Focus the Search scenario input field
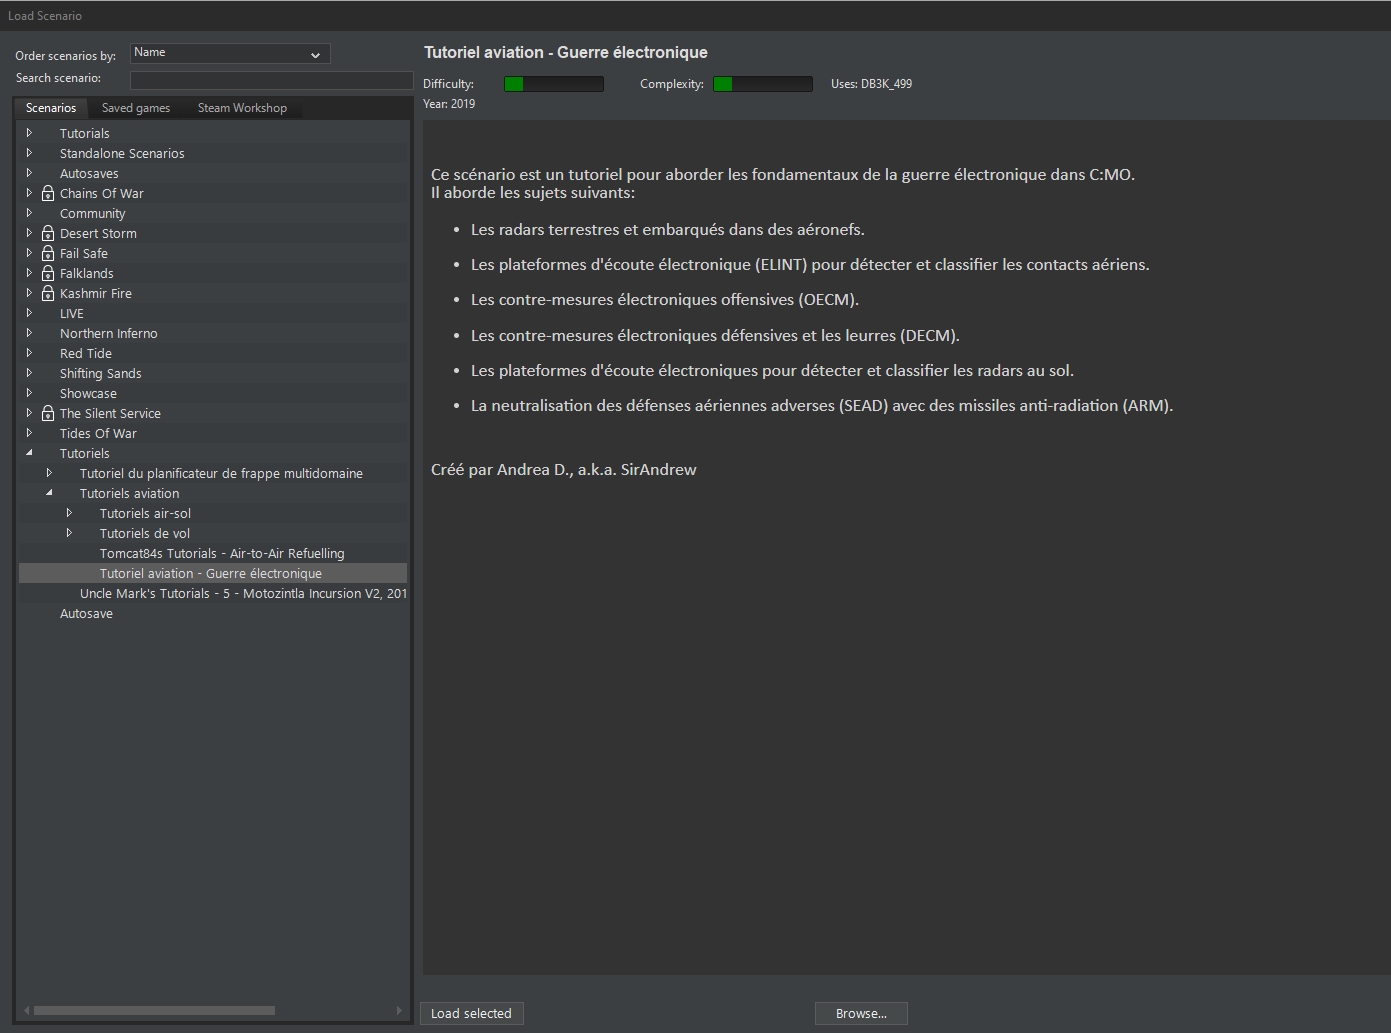Viewport: 1391px width, 1033px height. 271,80
